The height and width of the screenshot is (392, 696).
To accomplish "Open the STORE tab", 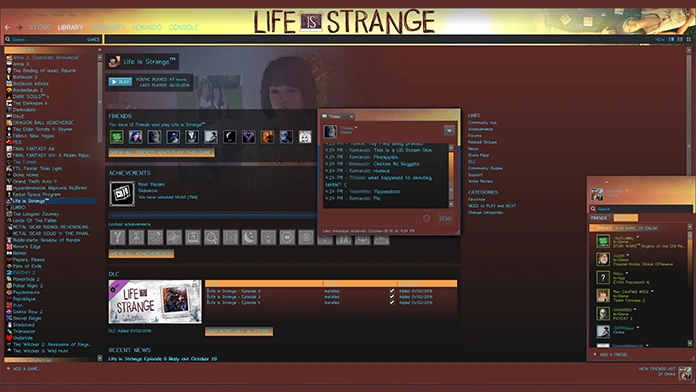I will coord(40,28).
